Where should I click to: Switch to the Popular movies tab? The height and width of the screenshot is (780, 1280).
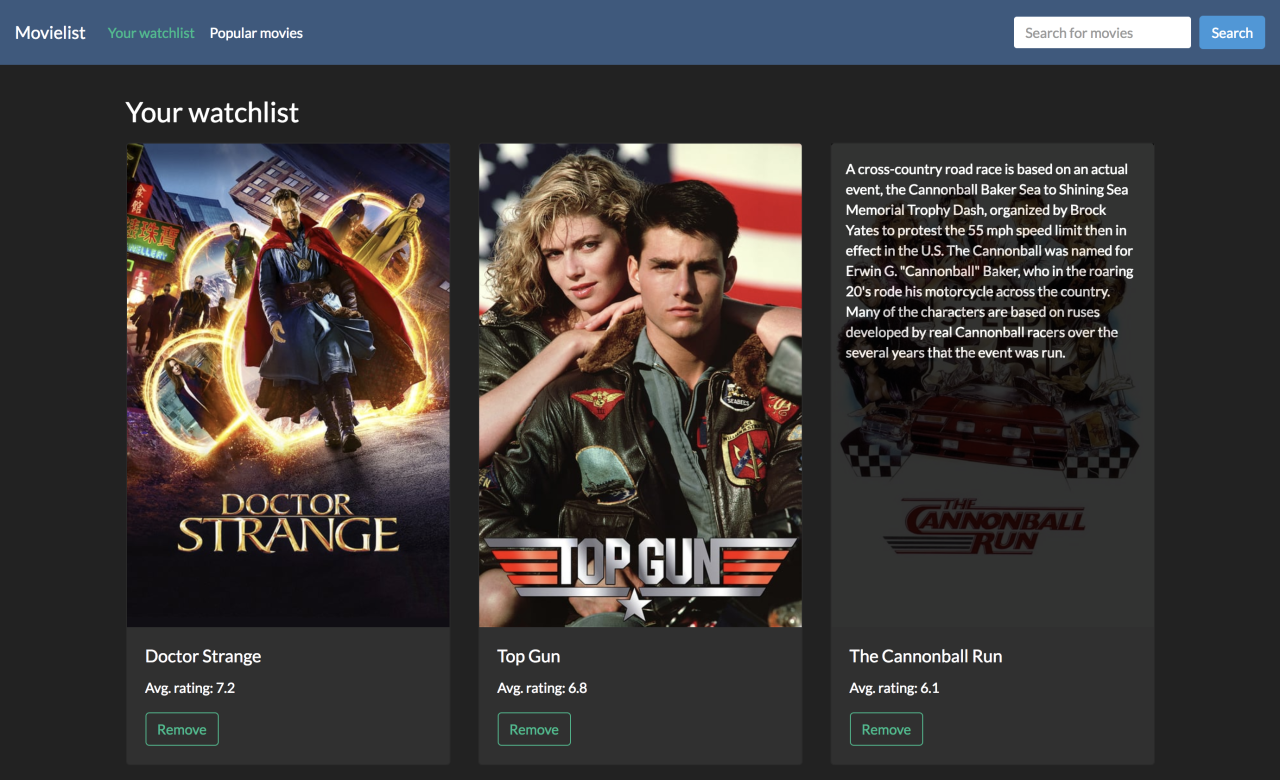[256, 33]
